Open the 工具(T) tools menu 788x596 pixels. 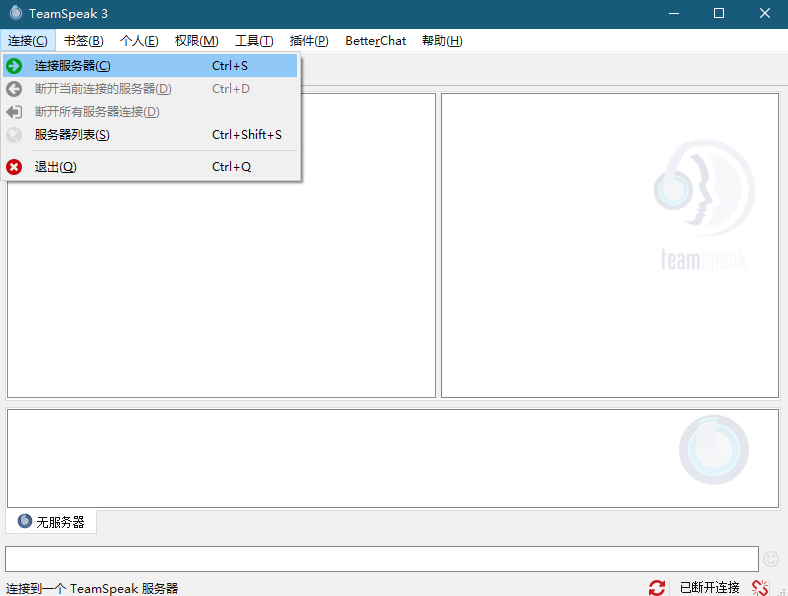254,41
